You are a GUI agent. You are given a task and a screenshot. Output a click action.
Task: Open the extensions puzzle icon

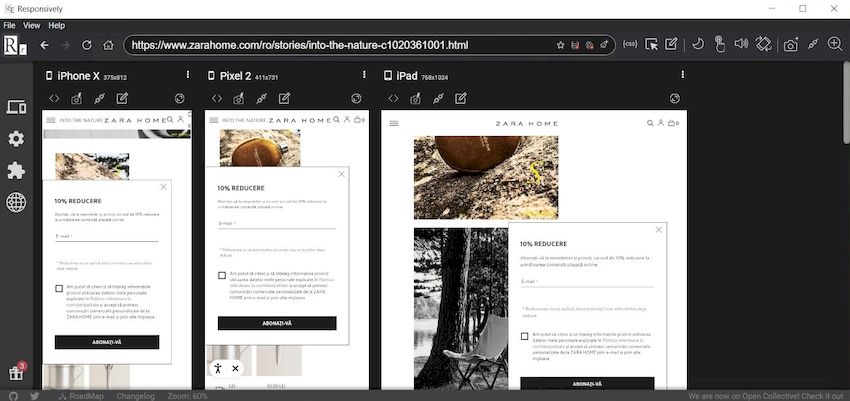tap(16, 171)
